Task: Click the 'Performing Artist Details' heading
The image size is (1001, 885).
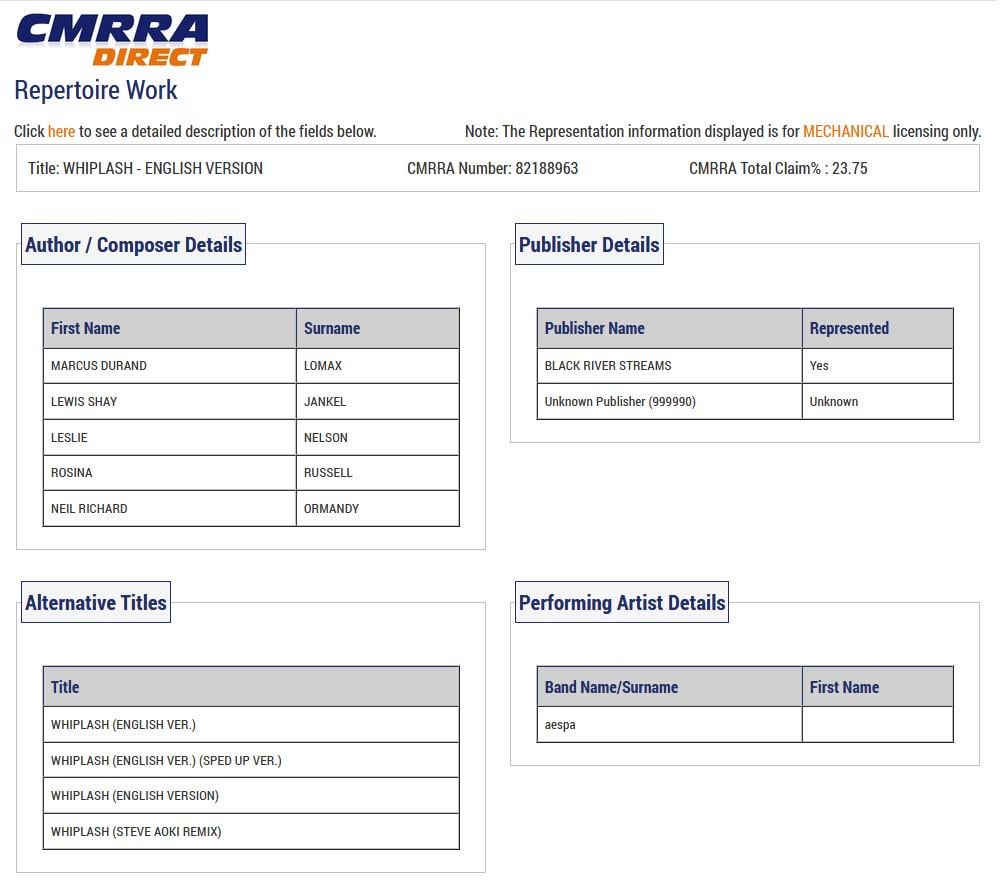Action: 622,602
